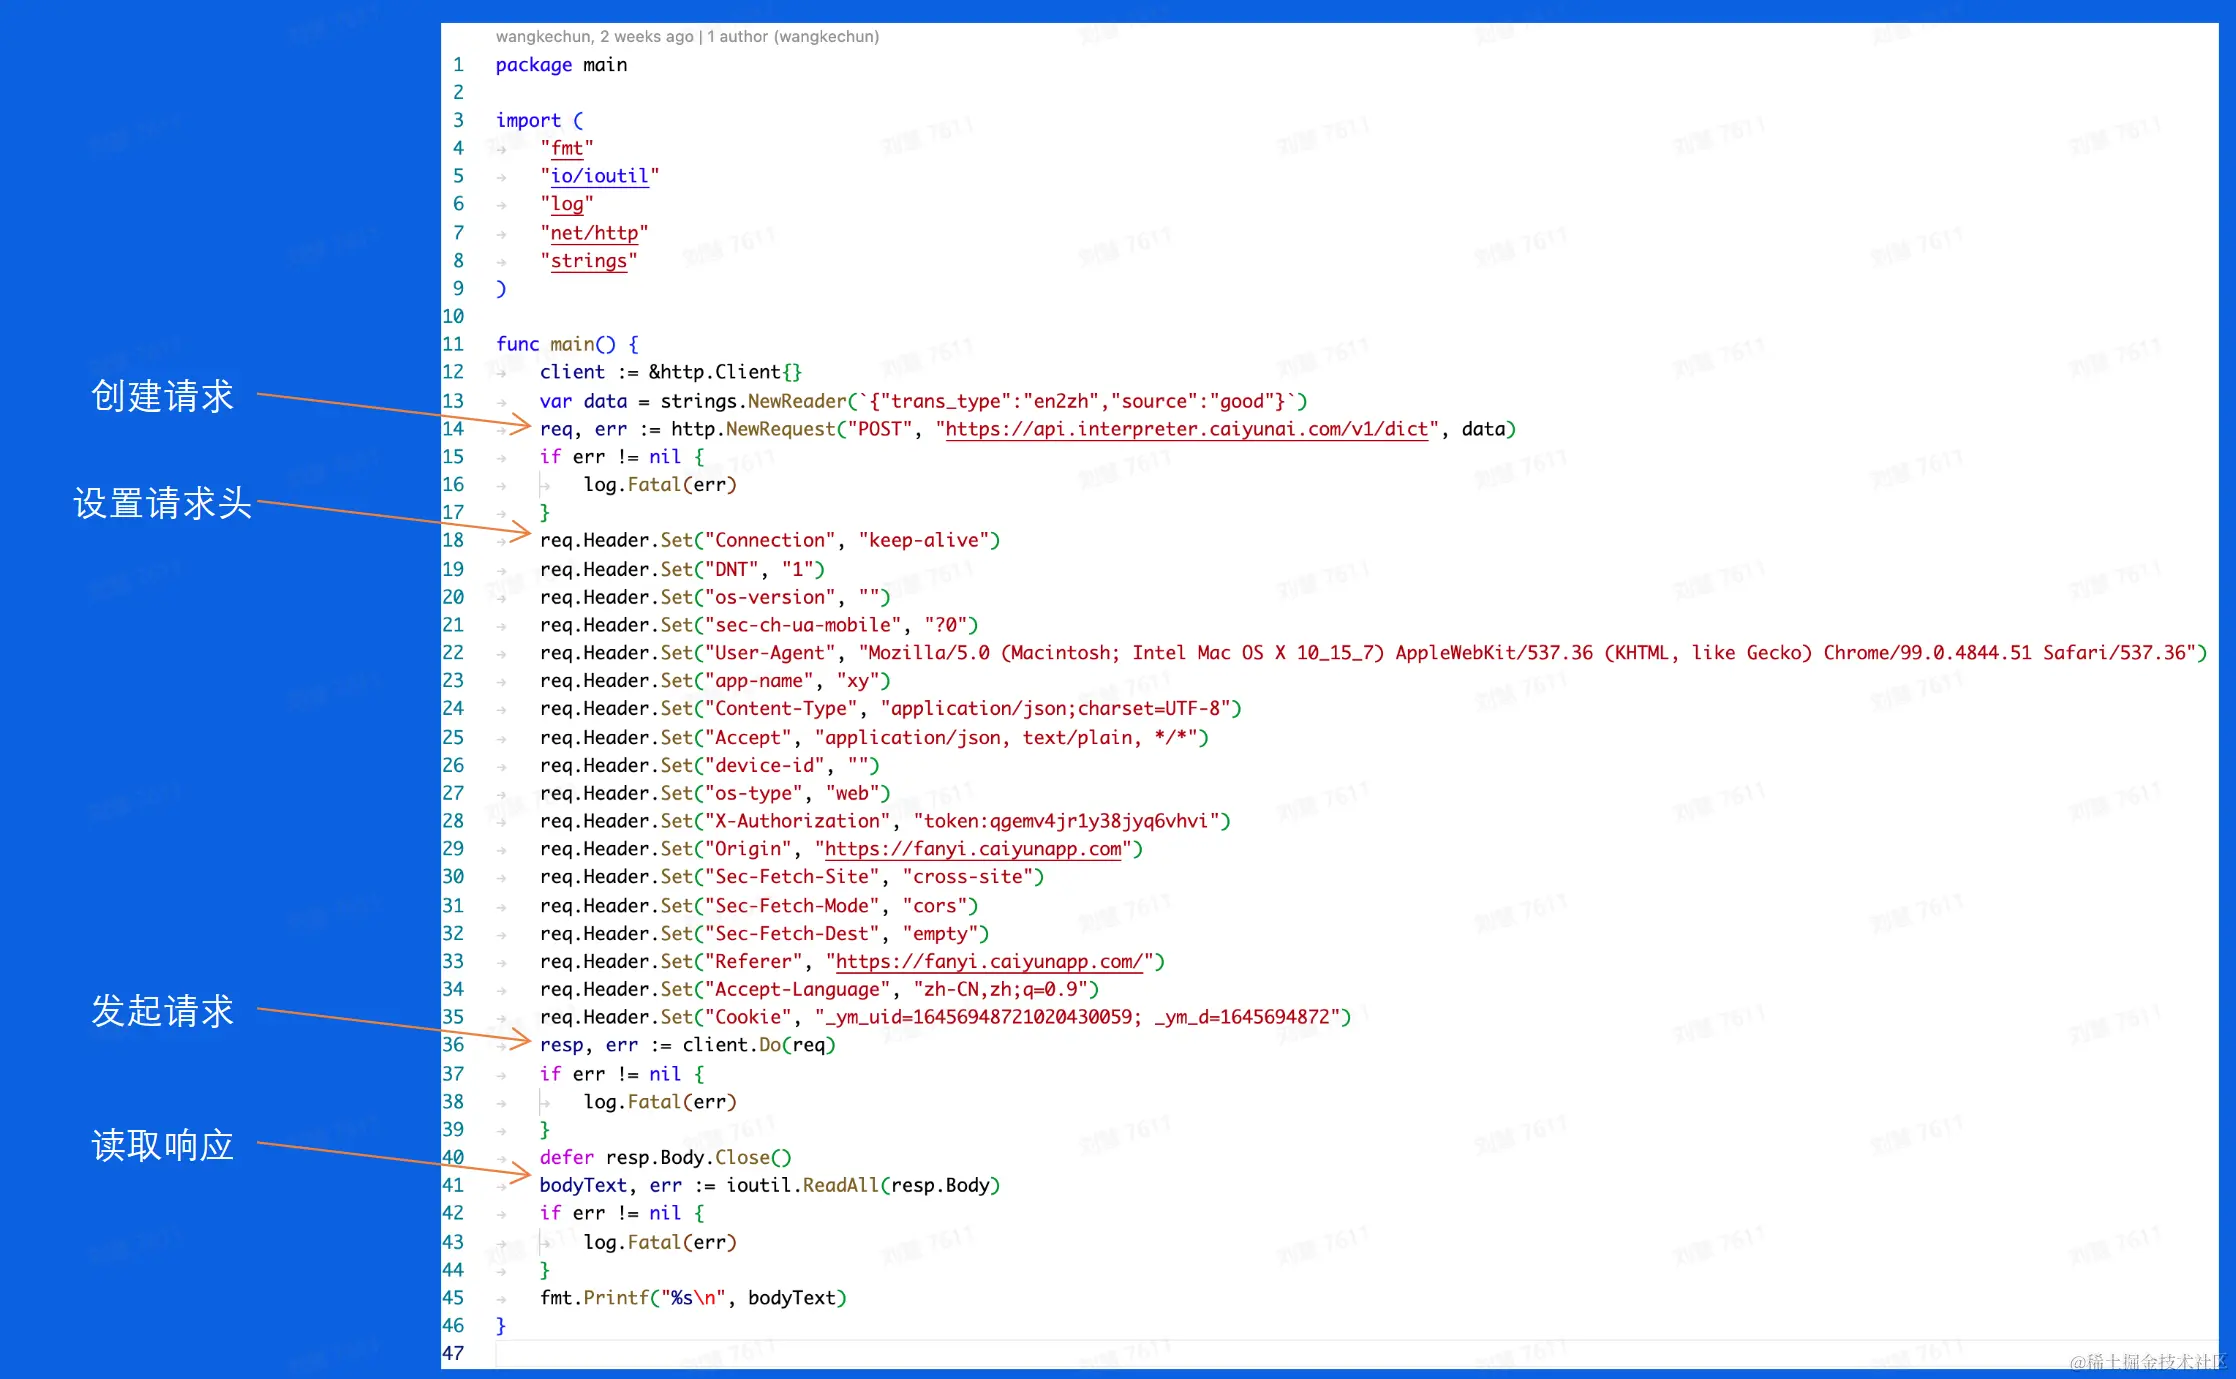
Task: Click the git blame author annotation
Action: coord(687,37)
